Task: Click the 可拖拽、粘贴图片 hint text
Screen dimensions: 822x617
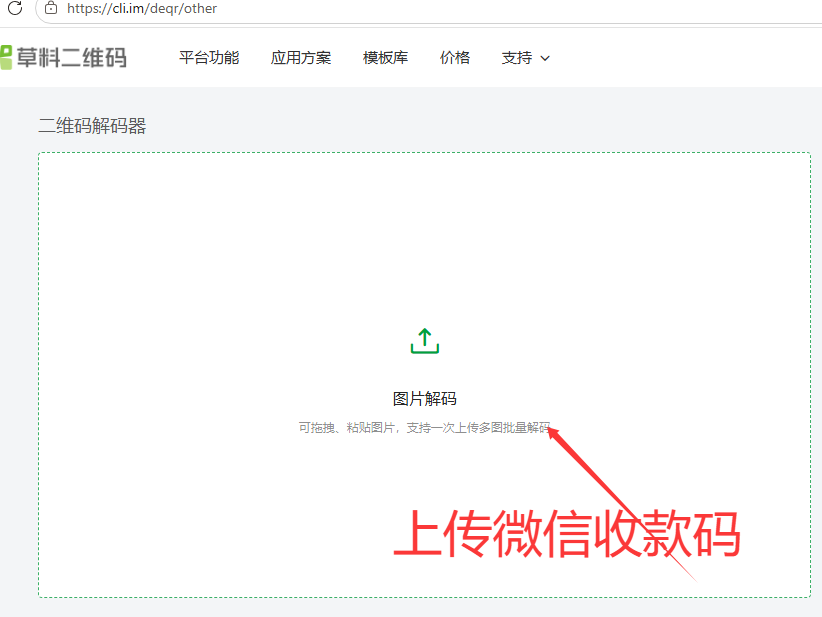Action: [425, 428]
